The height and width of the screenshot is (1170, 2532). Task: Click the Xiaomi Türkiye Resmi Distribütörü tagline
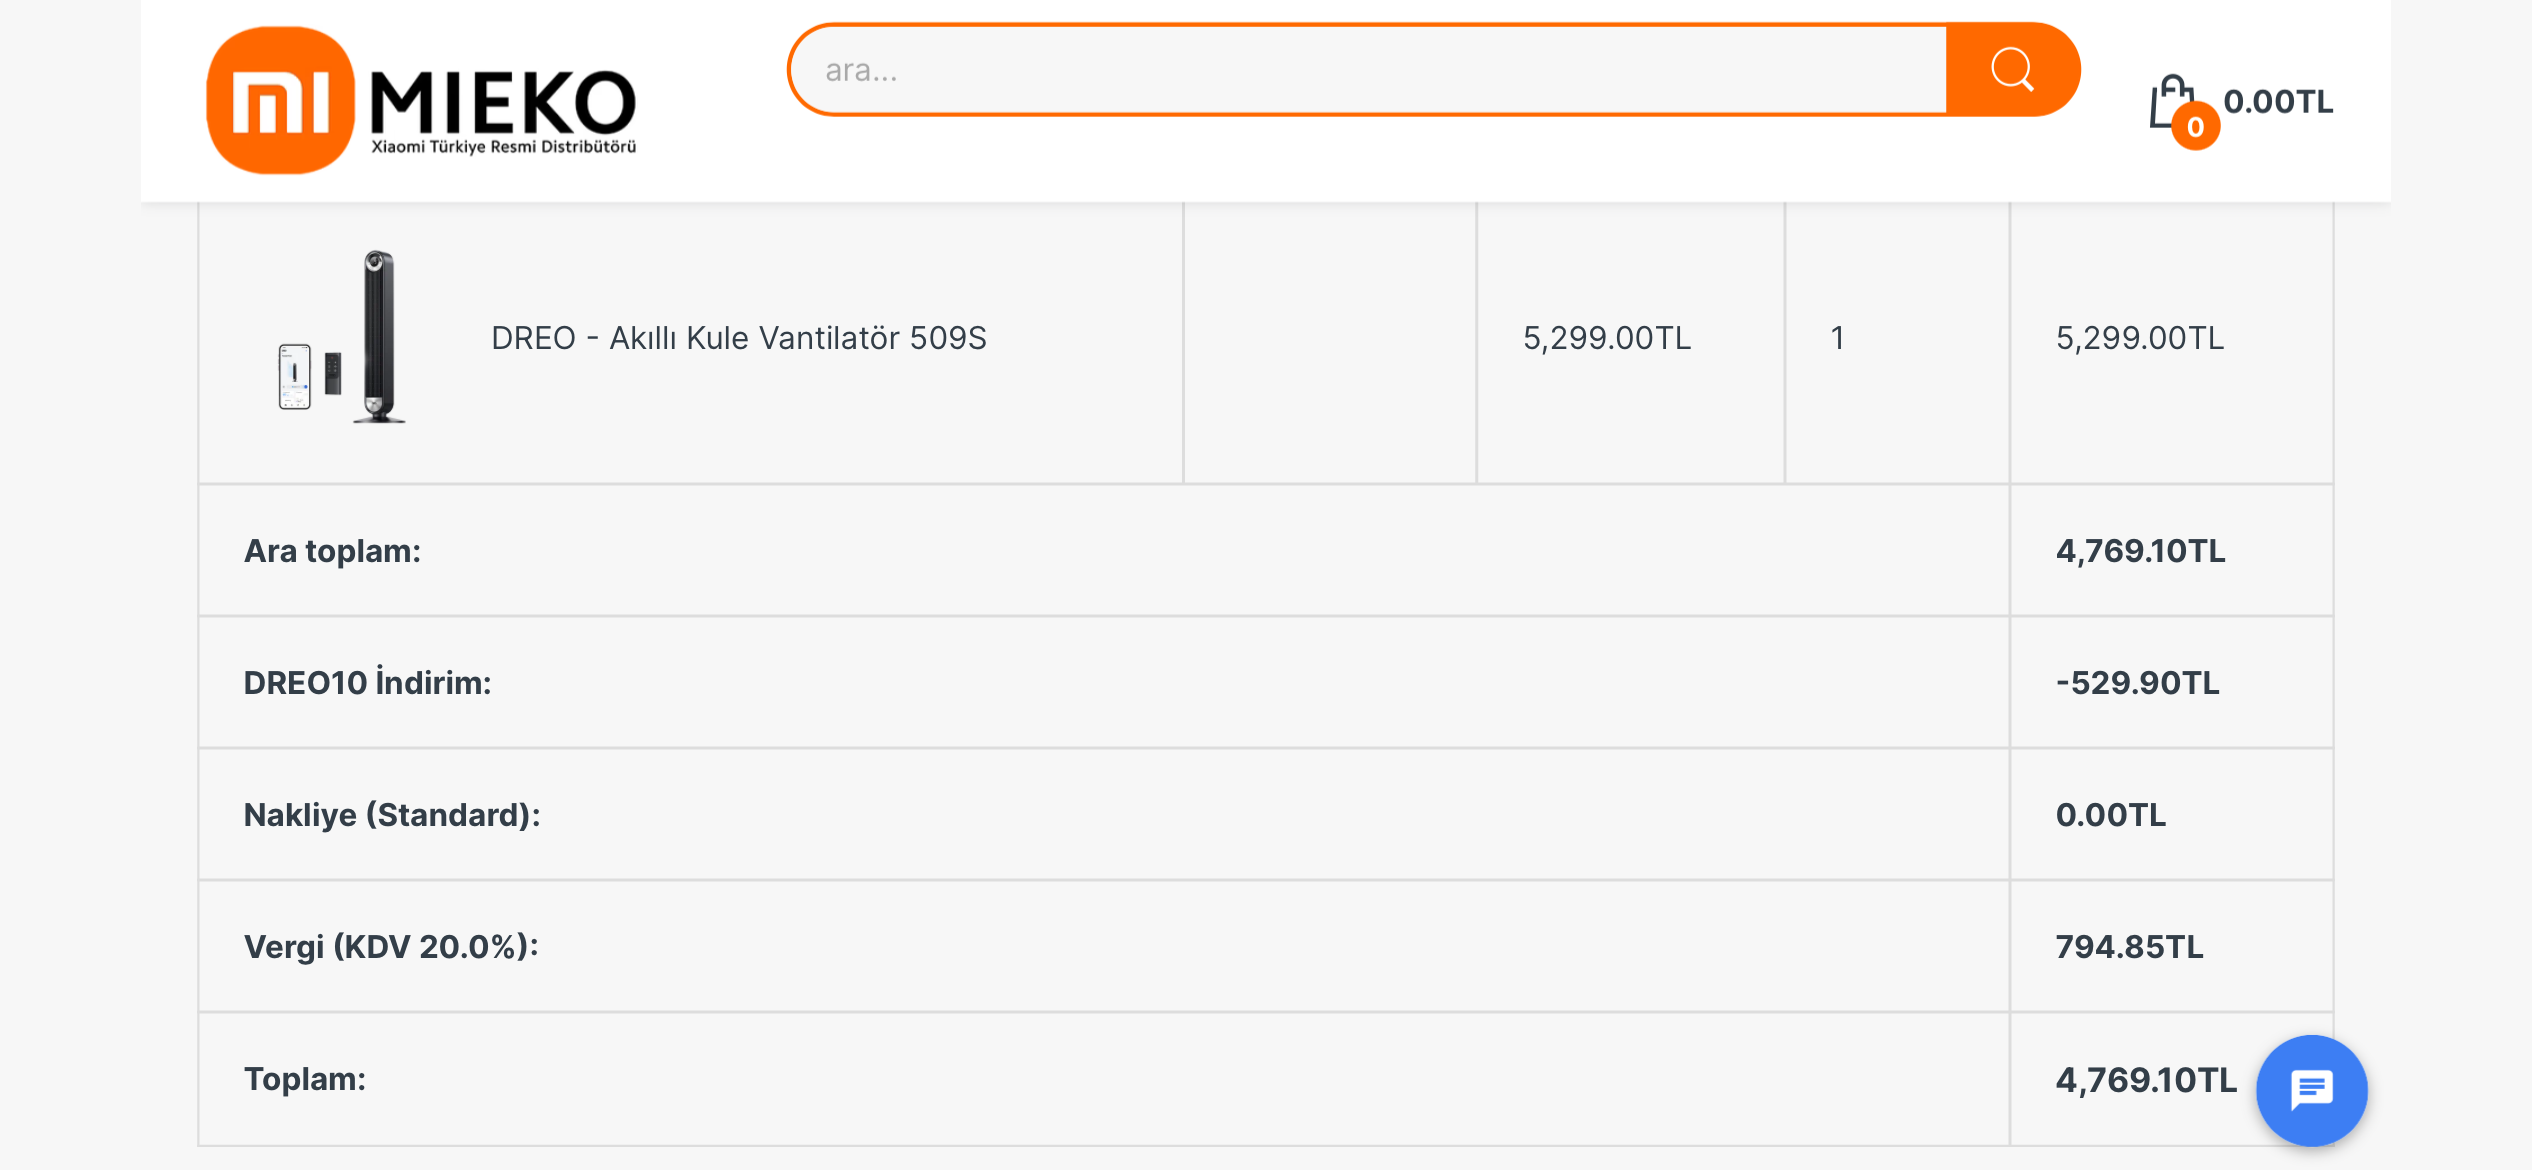(x=503, y=147)
